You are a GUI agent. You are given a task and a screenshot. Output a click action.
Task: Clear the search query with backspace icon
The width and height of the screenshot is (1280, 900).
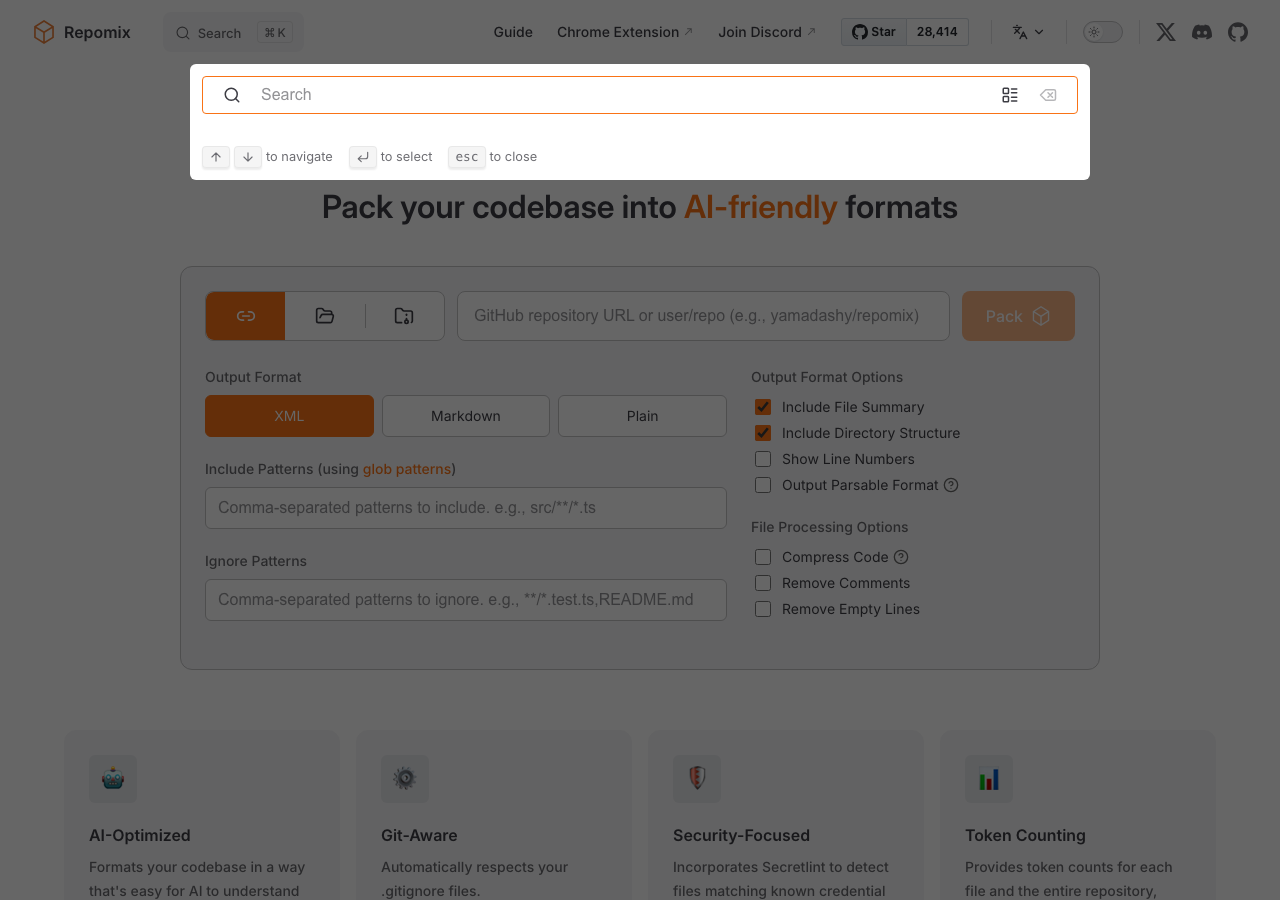[1048, 95]
